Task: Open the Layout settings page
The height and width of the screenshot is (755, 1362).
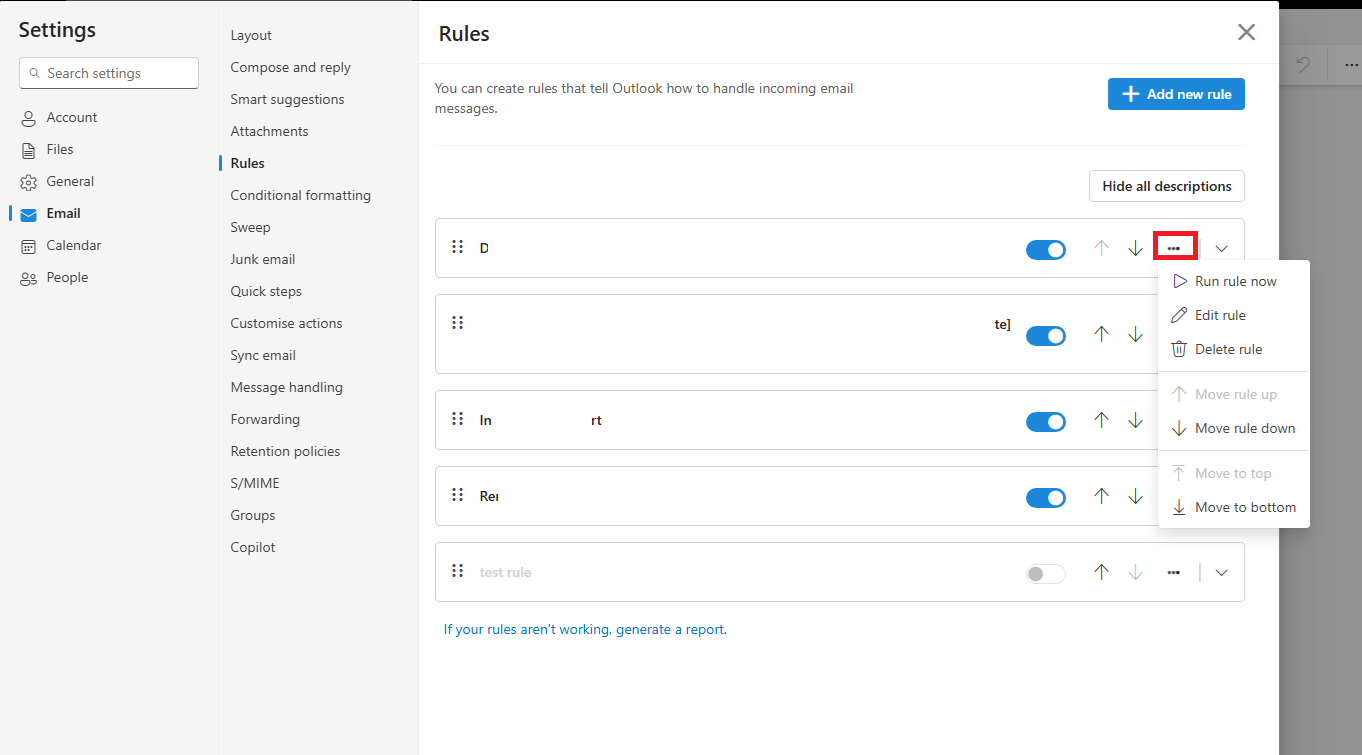Action: tap(251, 35)
